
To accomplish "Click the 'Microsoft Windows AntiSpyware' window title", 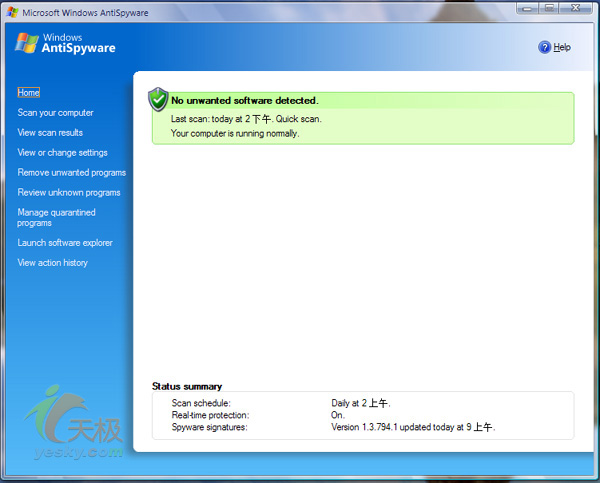I will pyautogui.click(x=85, y=13).
